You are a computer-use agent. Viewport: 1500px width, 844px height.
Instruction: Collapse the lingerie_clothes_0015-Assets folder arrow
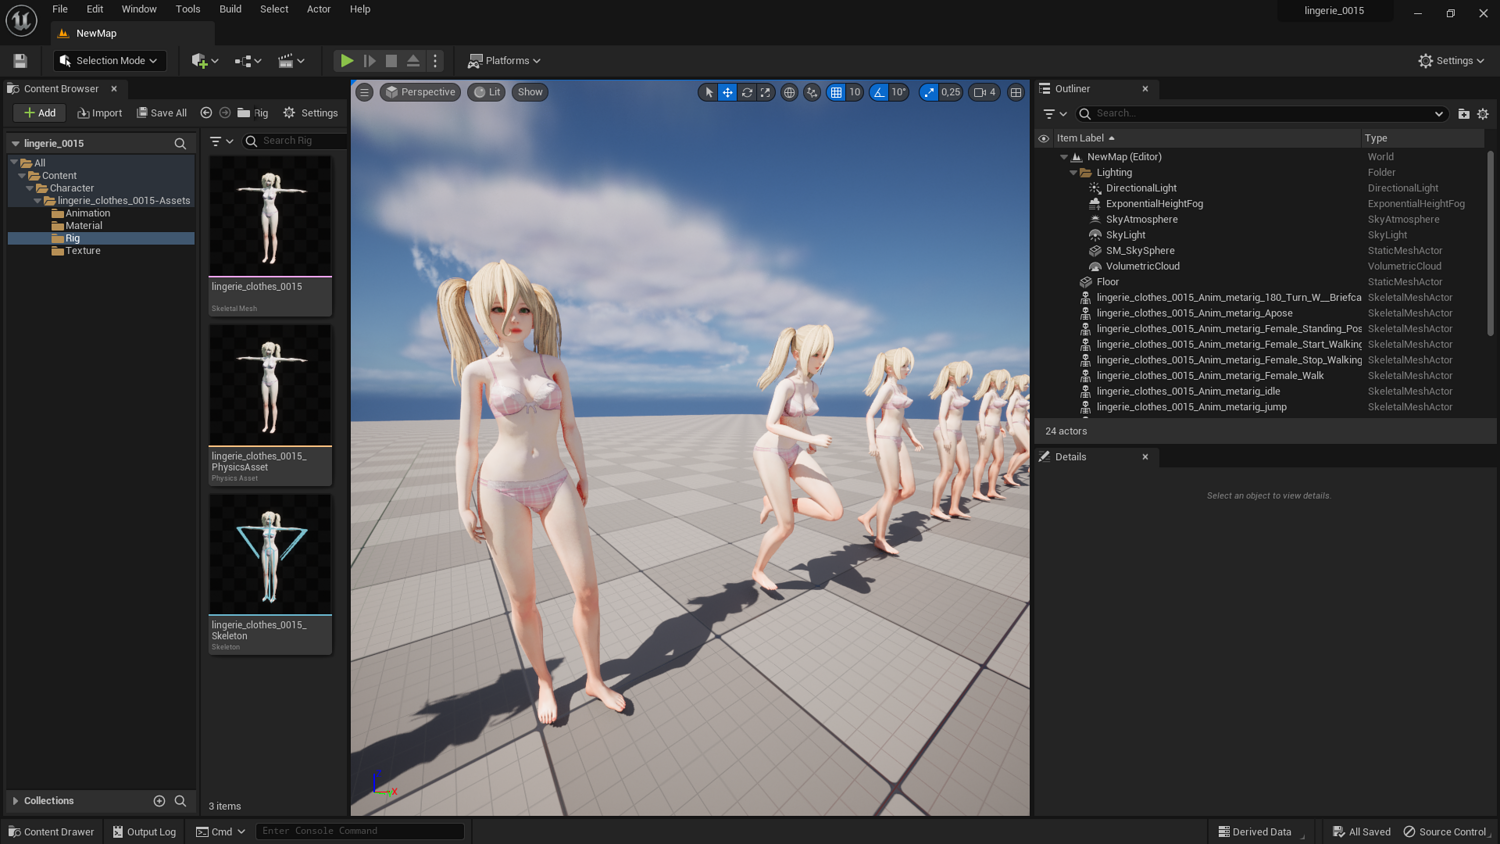point(38,201)
